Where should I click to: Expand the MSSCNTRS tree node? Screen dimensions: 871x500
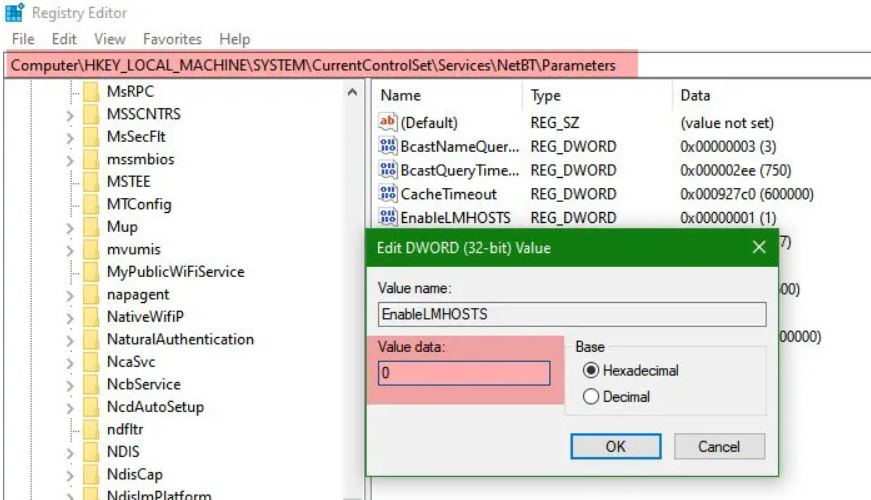(70, 115)
